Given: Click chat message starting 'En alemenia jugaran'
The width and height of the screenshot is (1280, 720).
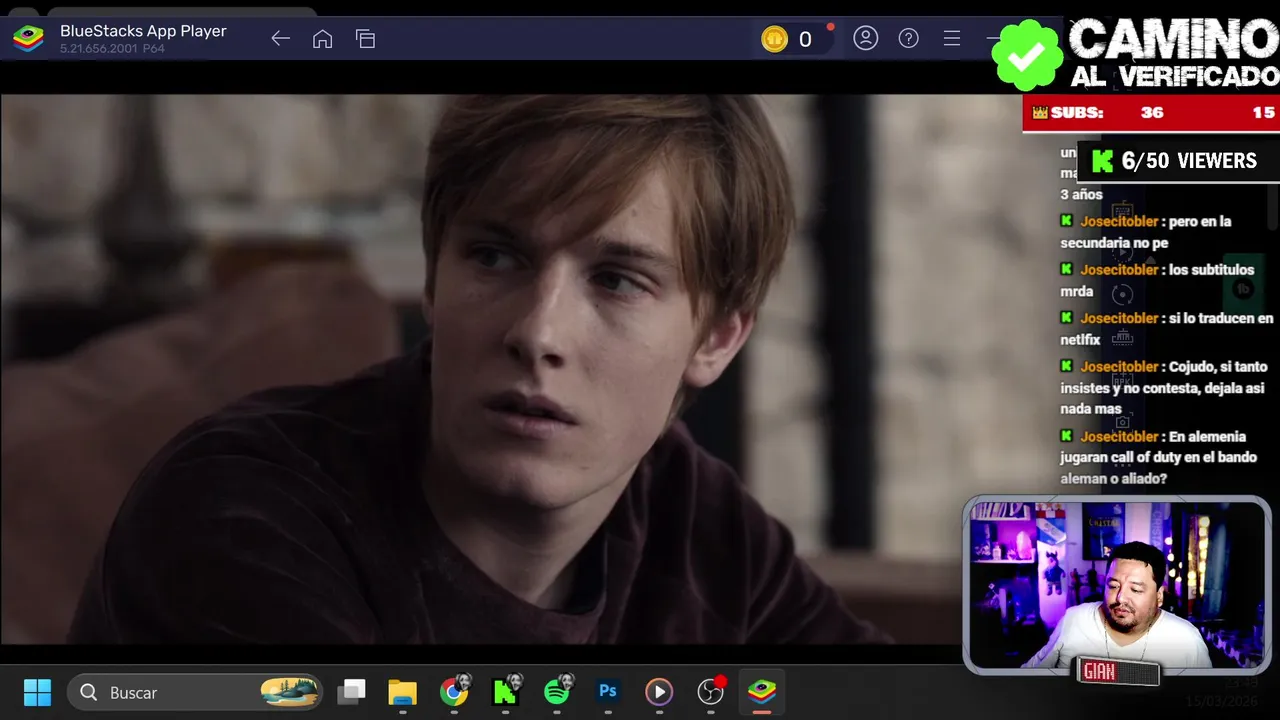Looking at the screenshot, I should 1158,457.
